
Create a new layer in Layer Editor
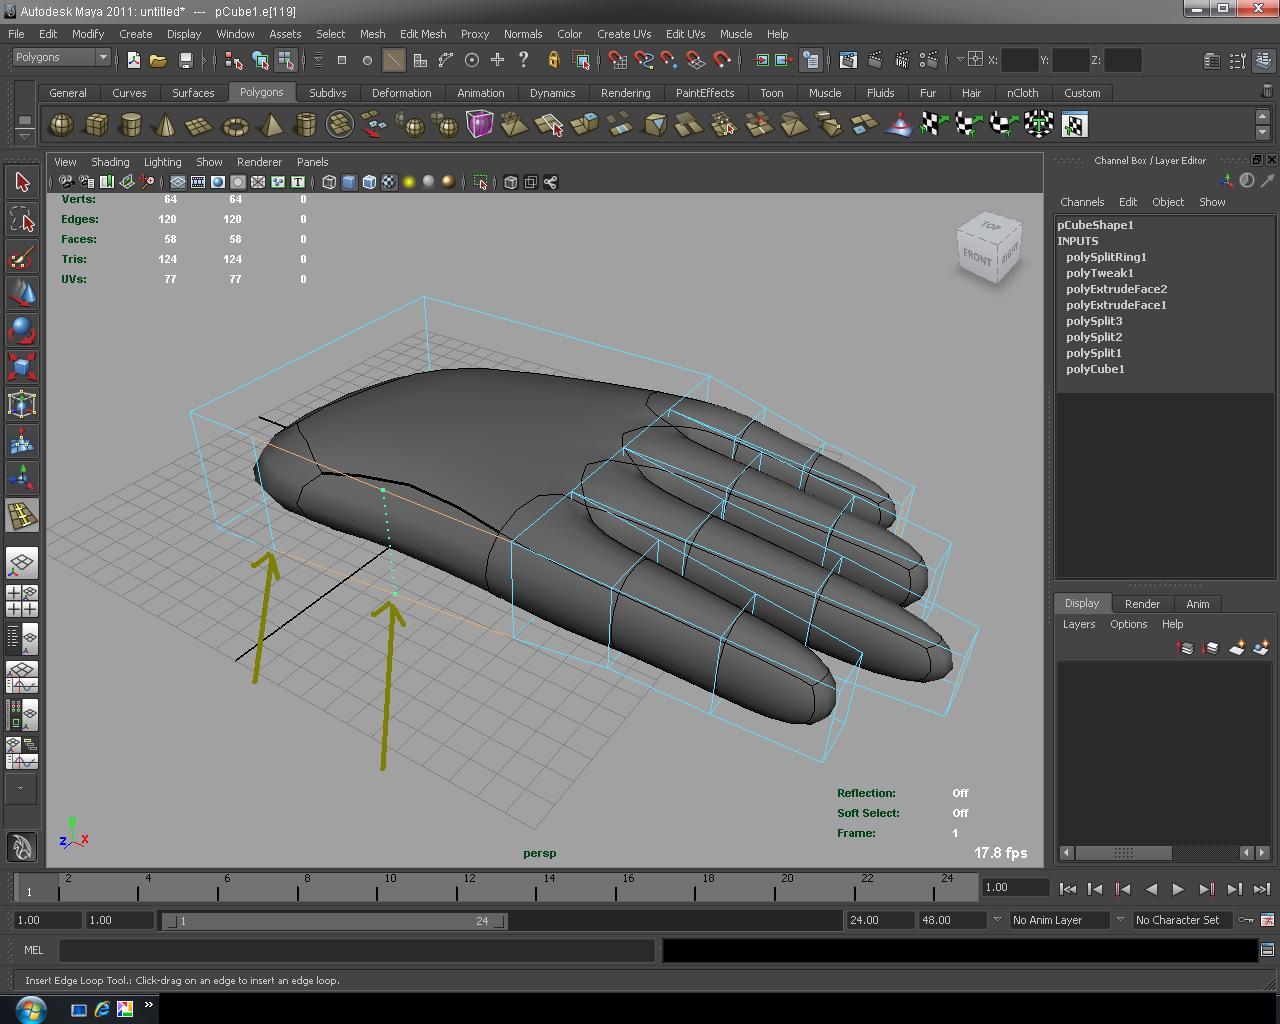coord(1236,648)
